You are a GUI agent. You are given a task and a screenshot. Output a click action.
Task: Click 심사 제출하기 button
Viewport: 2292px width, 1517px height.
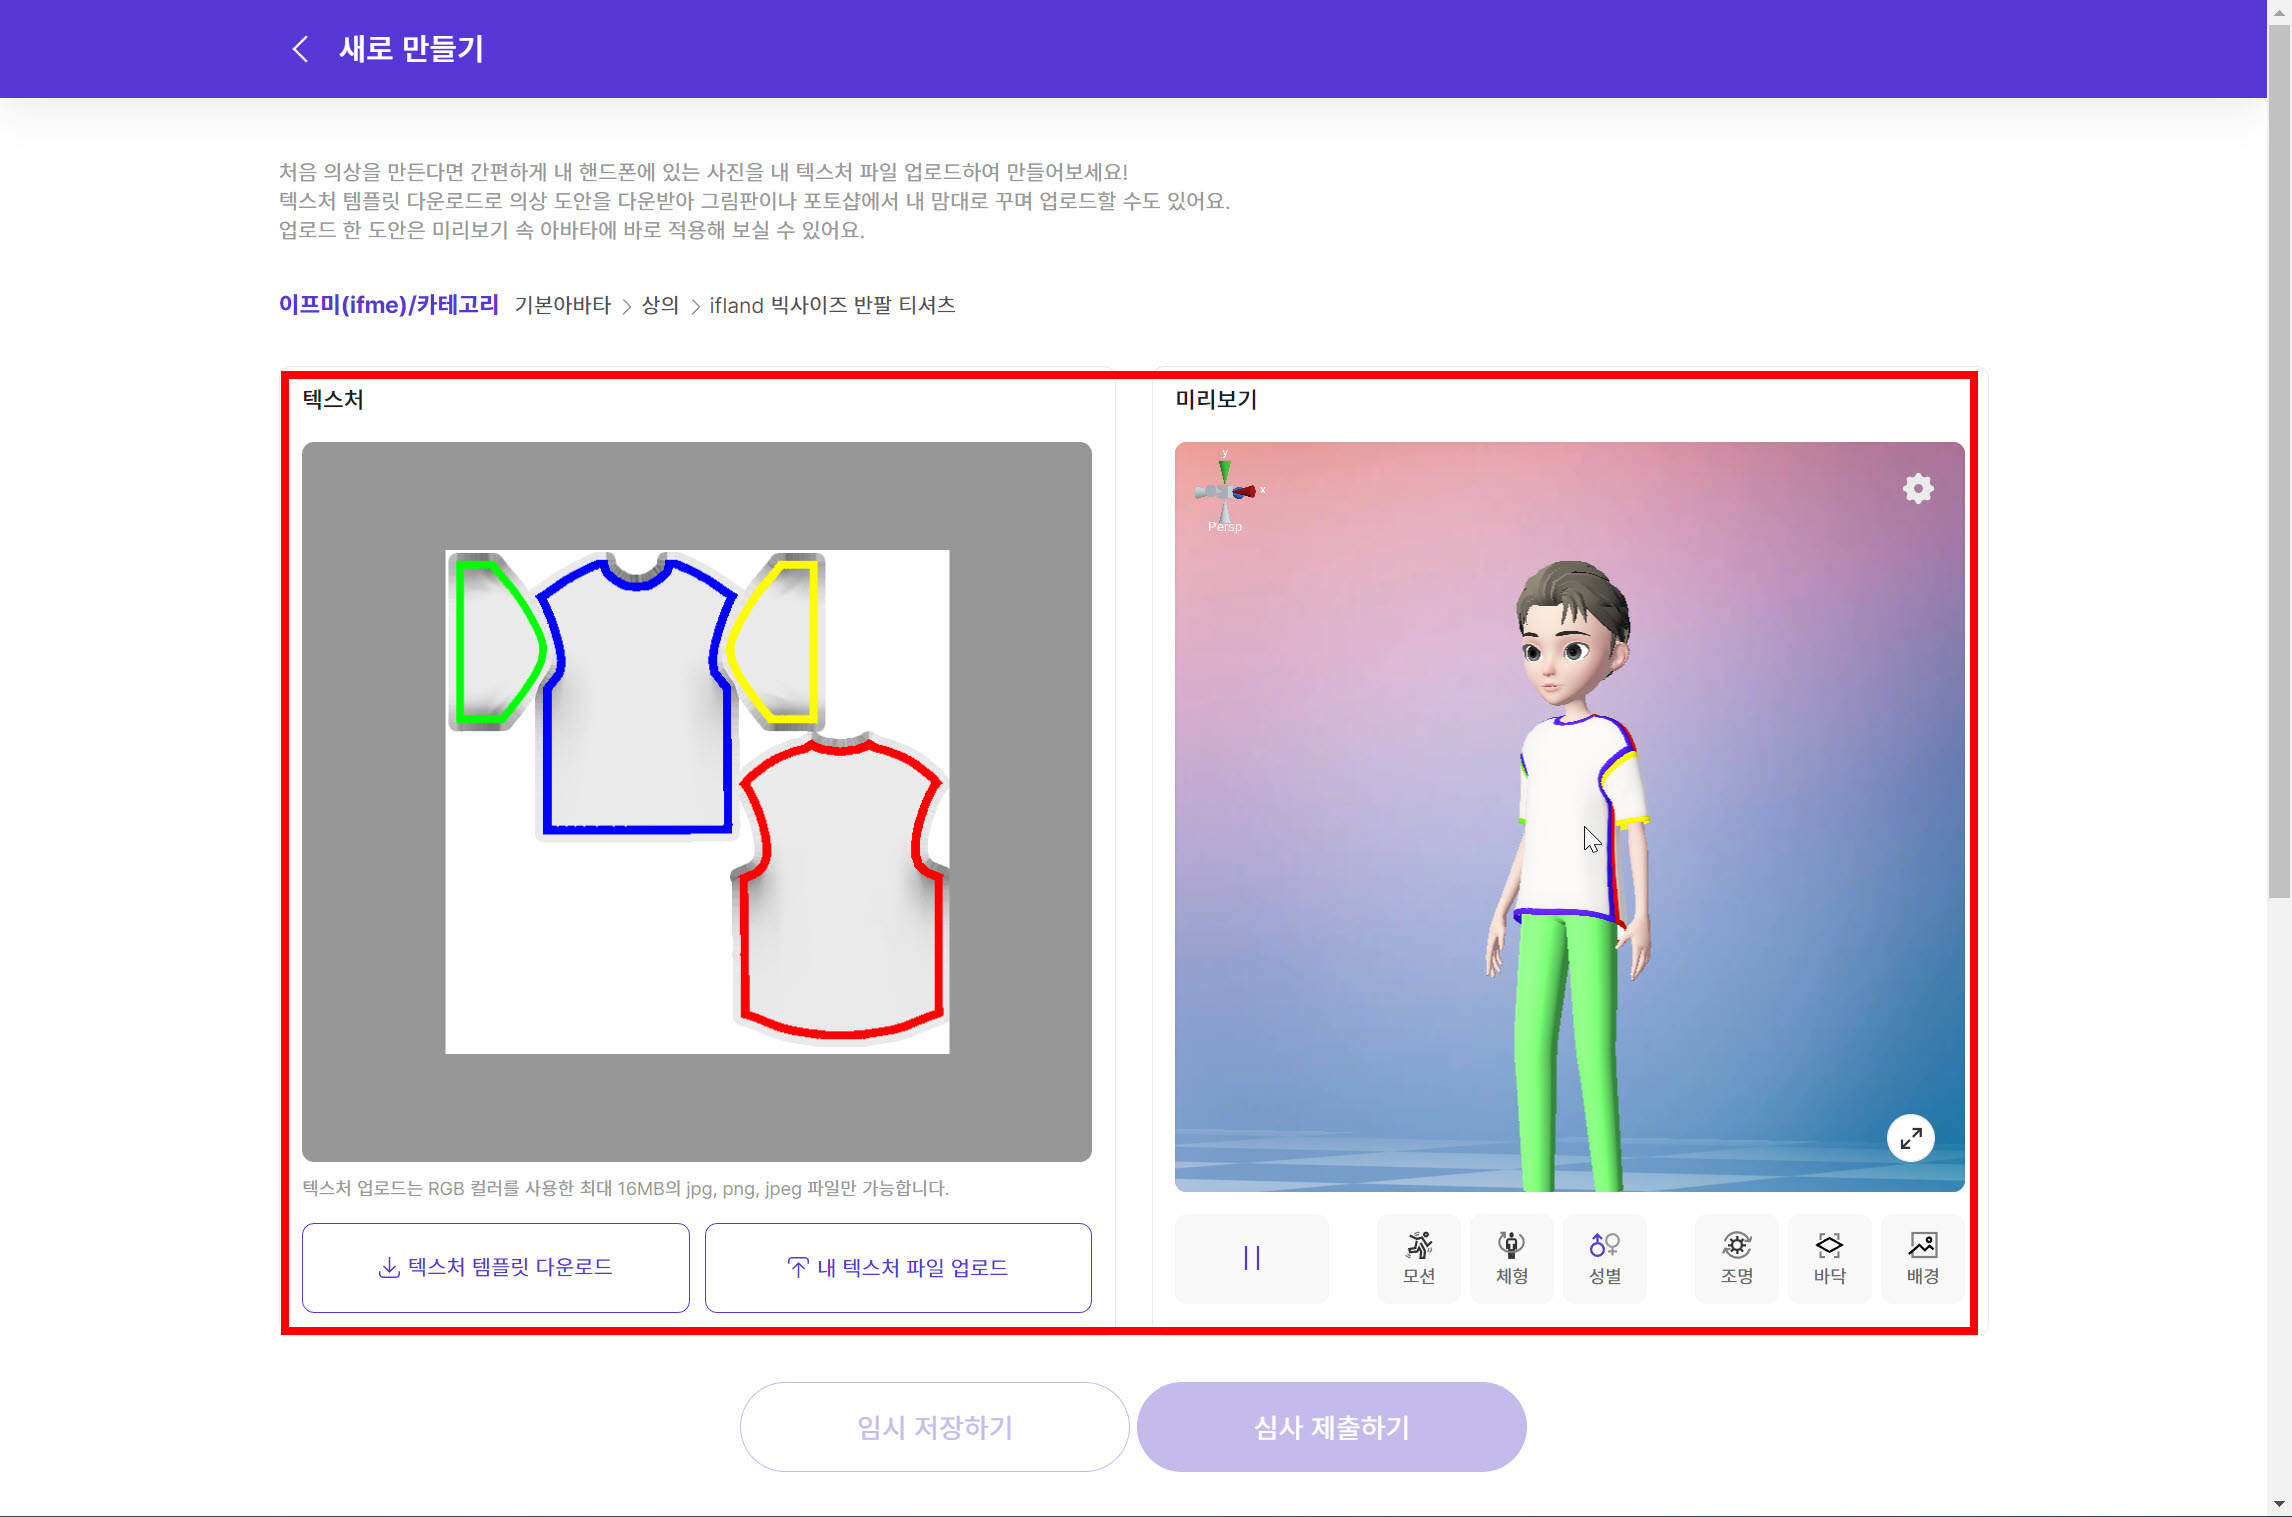[x=1331, y=1427]
